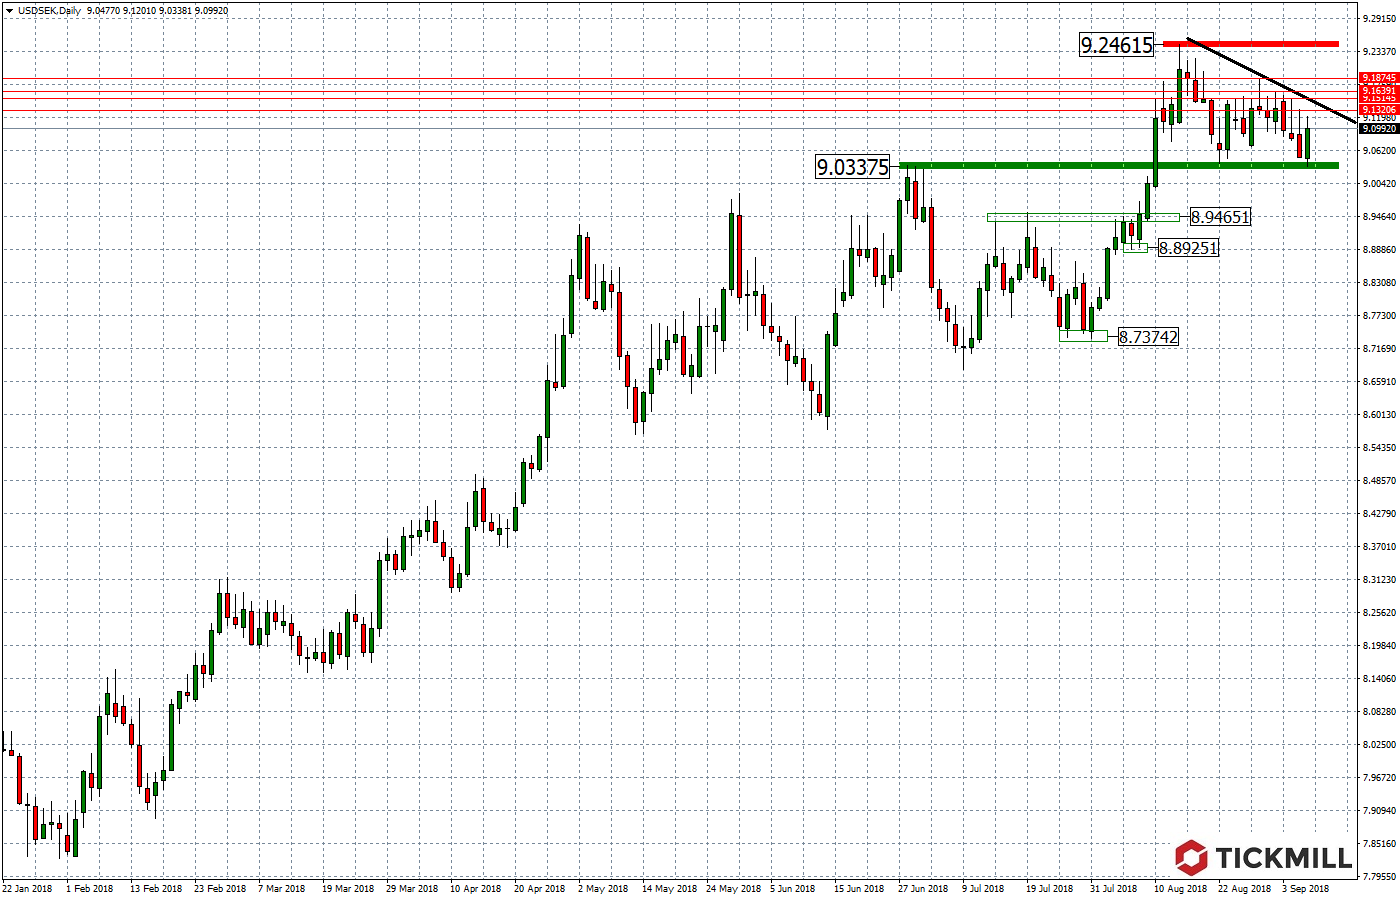1400x900 pixels.
Task: Click the red 9.13206 price axis tag
Action: pos(1378,109)
